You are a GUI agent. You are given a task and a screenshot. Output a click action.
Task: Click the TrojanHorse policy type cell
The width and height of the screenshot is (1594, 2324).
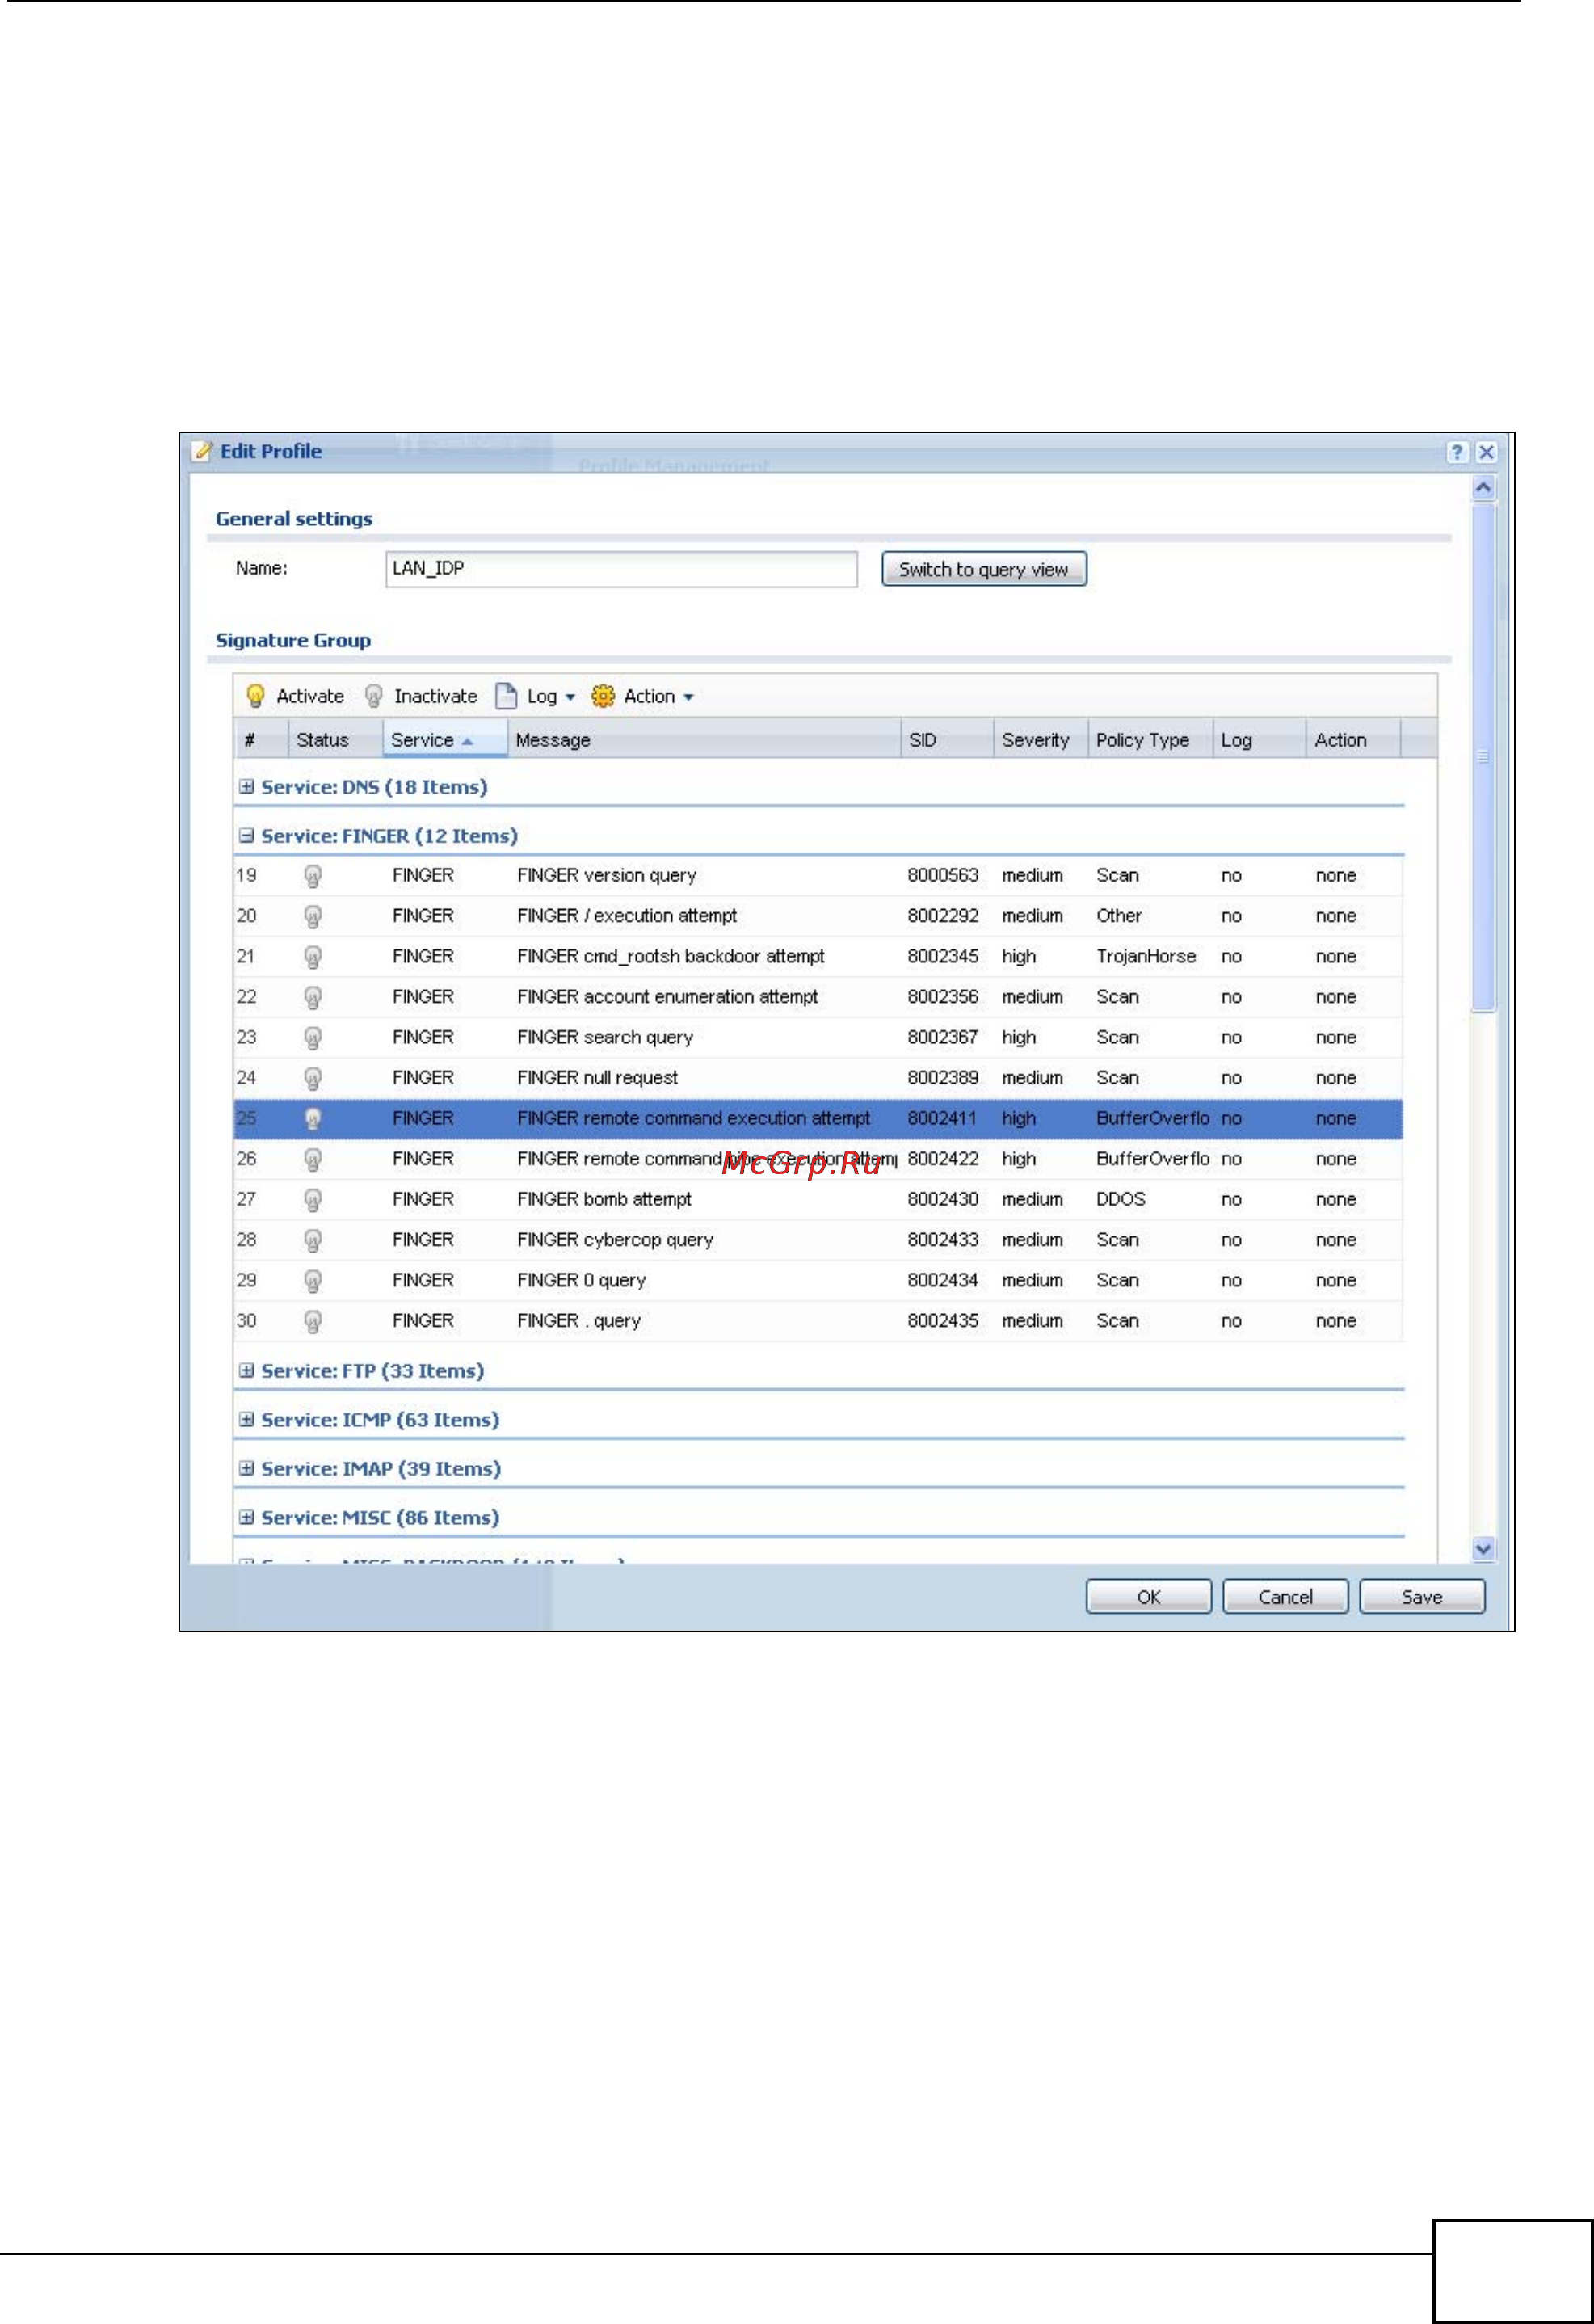click(1146, 957)
